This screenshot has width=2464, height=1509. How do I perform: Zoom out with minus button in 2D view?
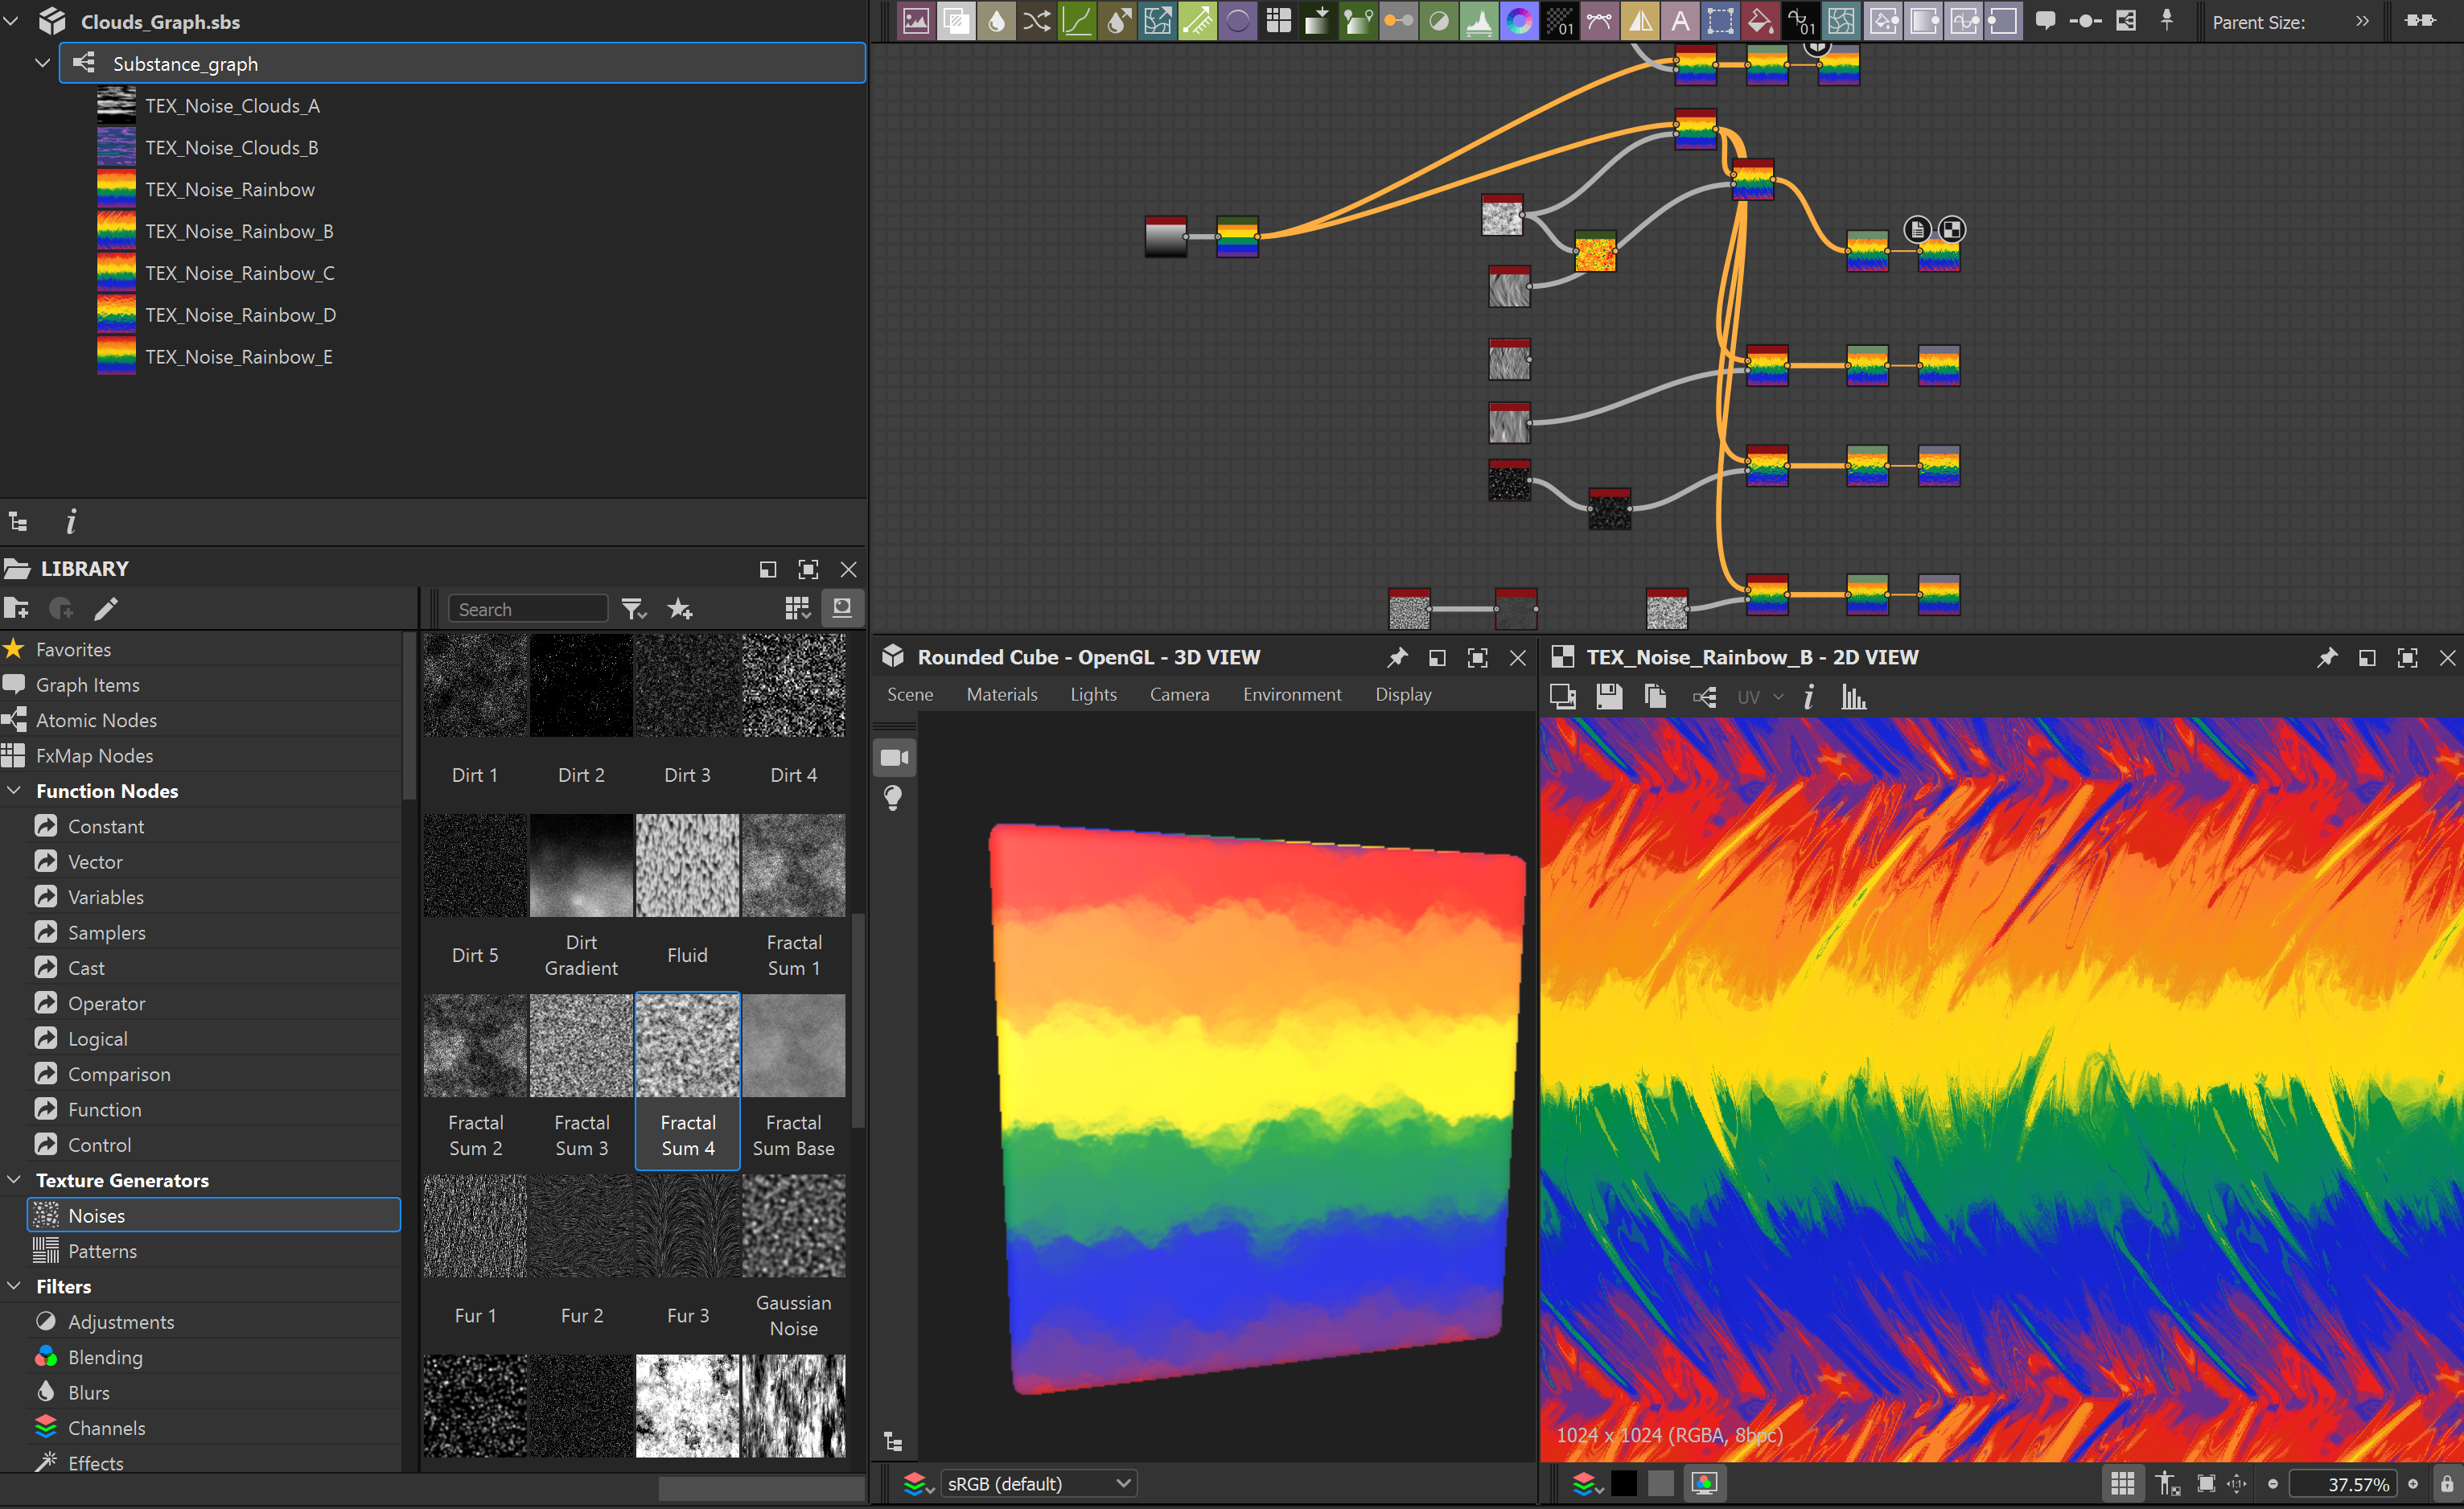pyautogui.click(x=2272, y=1483)
